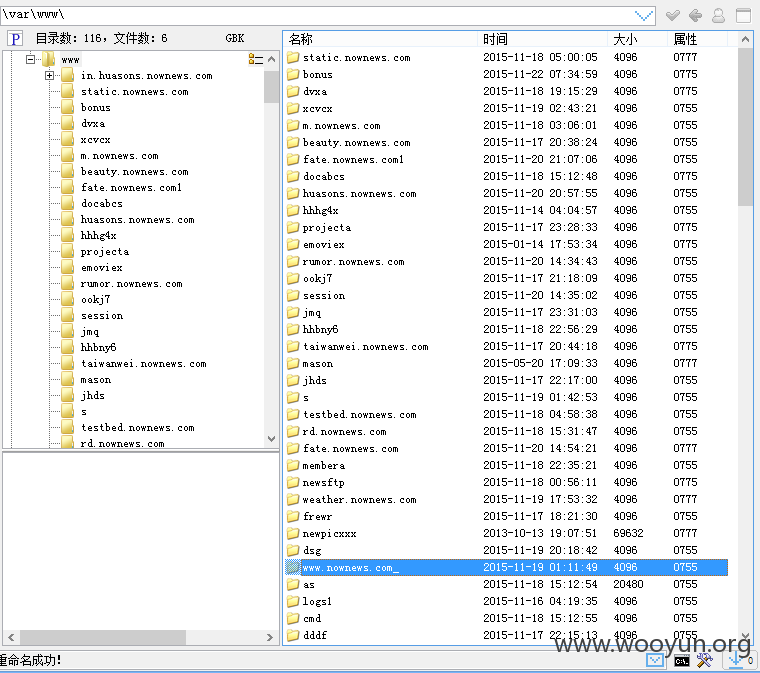Select session folder in the tree
Viewport: 760px width, 673px height.
pyautogui.click(x=102, y=315)
